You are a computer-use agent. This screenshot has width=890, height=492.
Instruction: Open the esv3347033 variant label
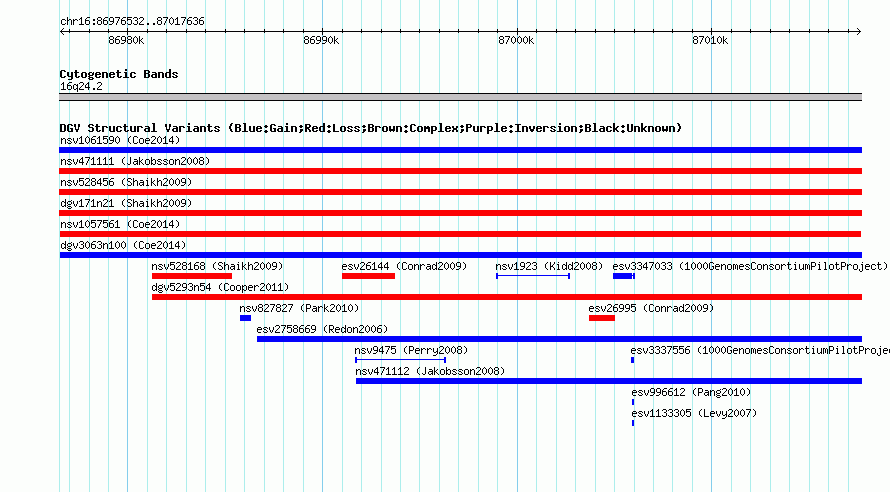coord(749,266)
